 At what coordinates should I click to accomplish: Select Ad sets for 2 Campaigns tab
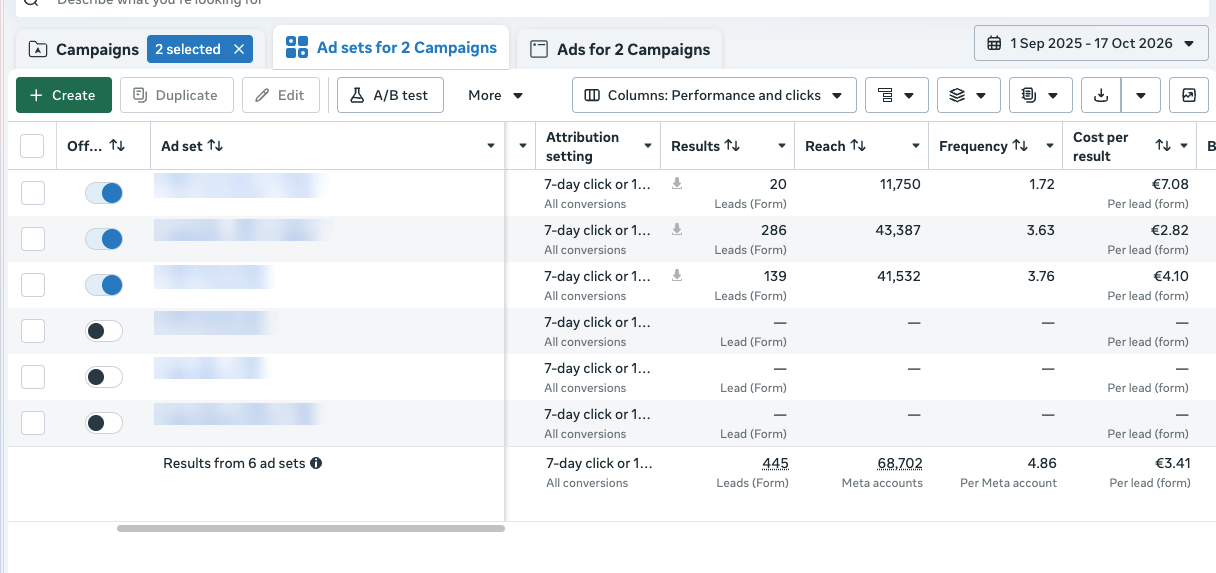tap(391, 48)
